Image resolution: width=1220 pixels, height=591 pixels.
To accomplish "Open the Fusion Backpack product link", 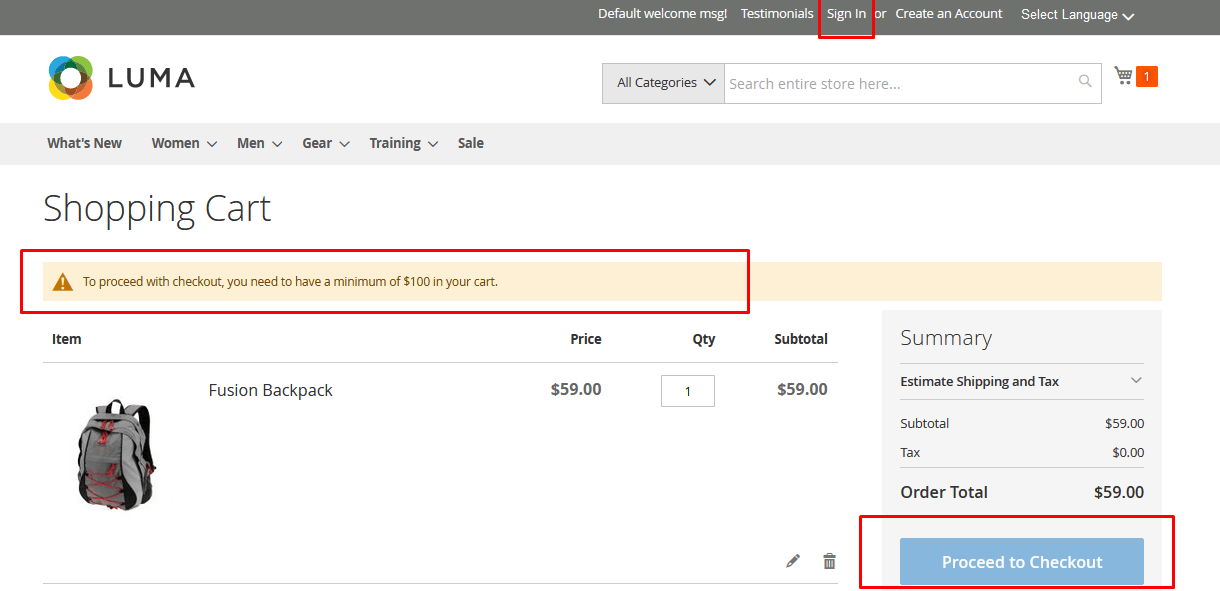I will point(270,390).
